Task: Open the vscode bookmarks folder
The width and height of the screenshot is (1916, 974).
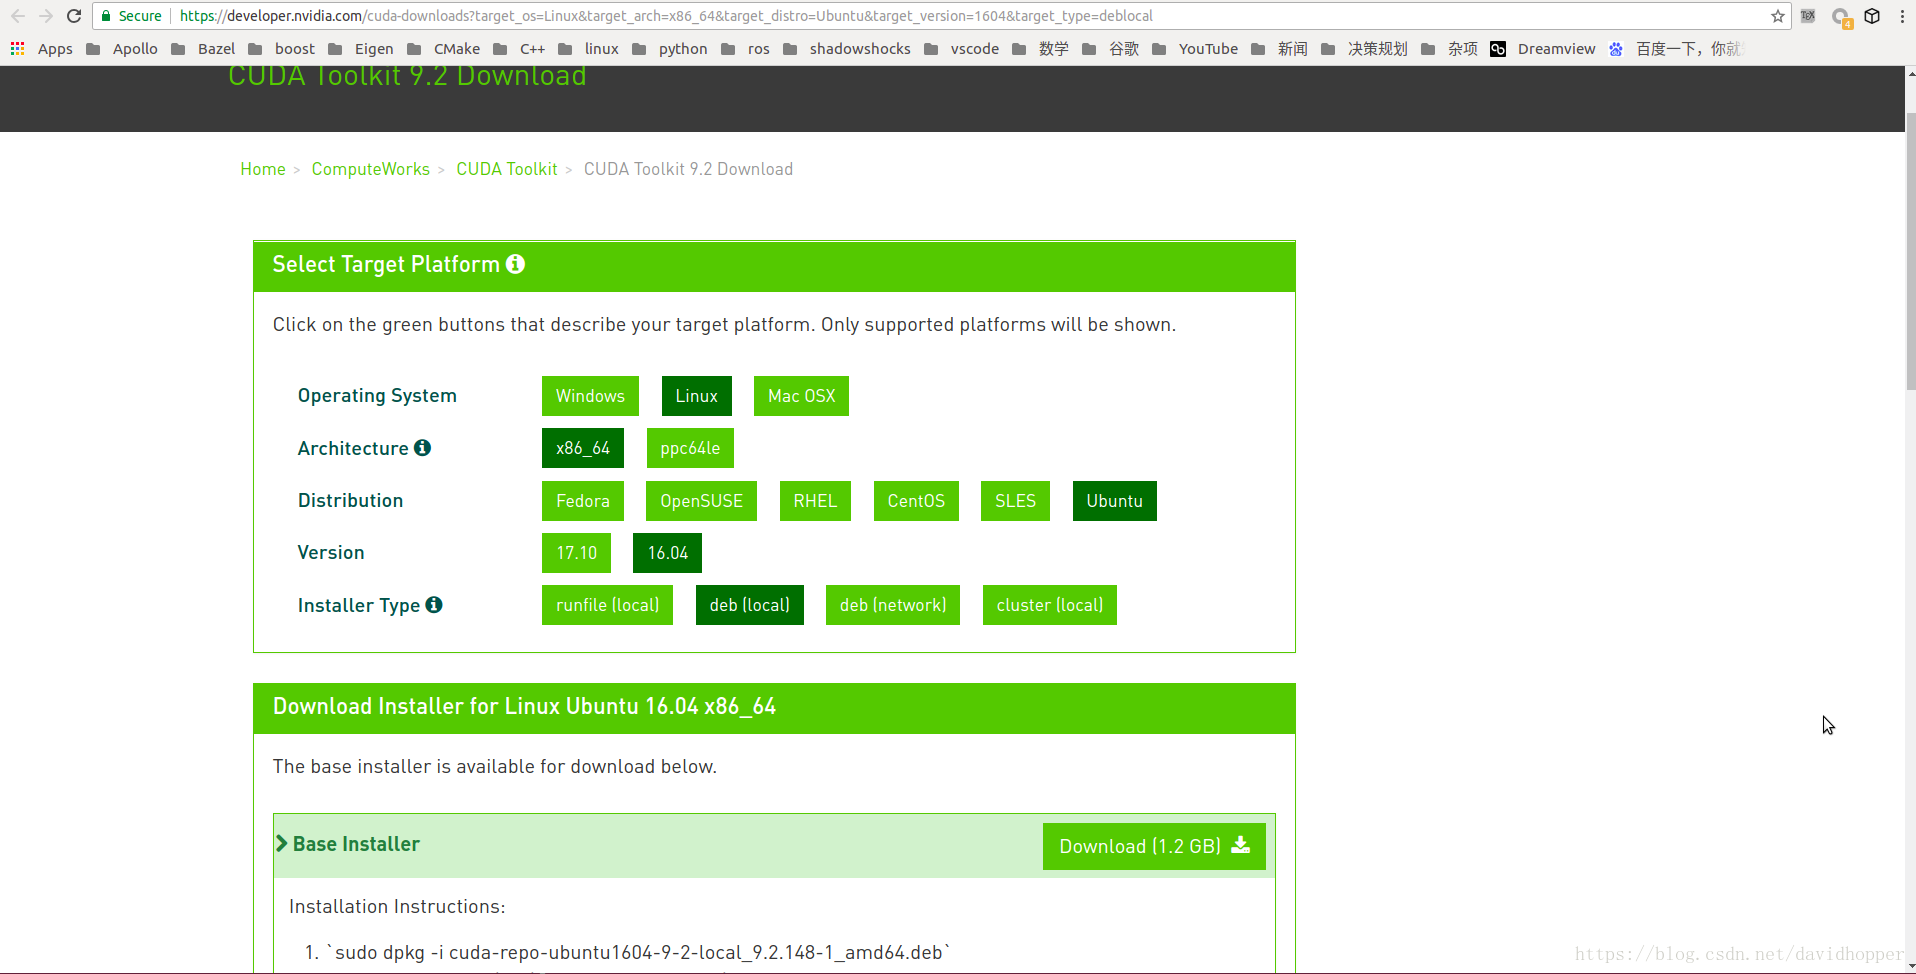Action: point(961,49)
